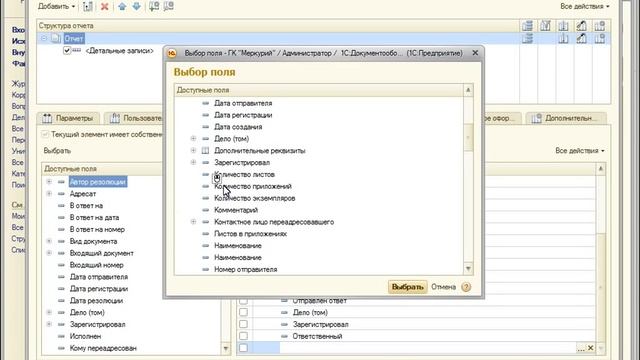Screen dimensions: 640x360
Task: Select Количество приложений field
Action: (x=253, y=186)
